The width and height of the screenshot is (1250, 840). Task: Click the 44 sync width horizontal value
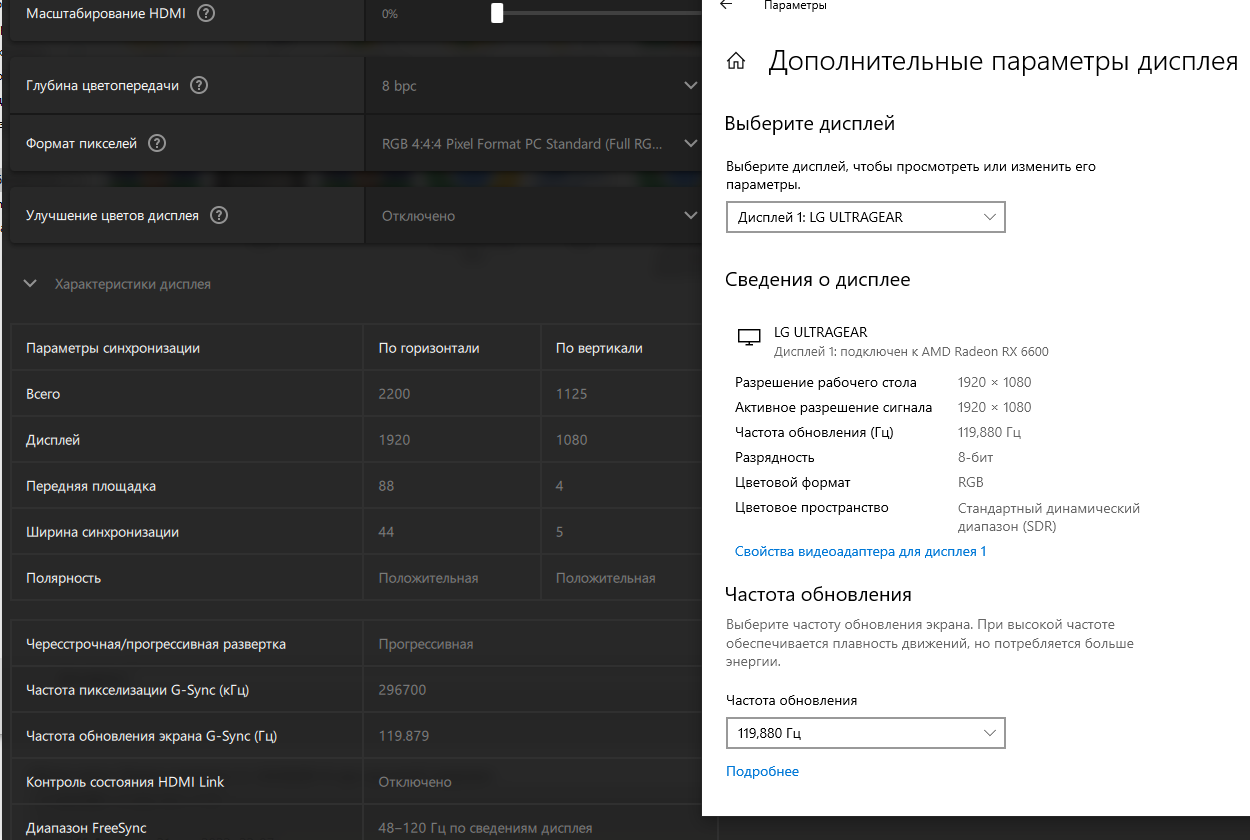click(386, 532)
